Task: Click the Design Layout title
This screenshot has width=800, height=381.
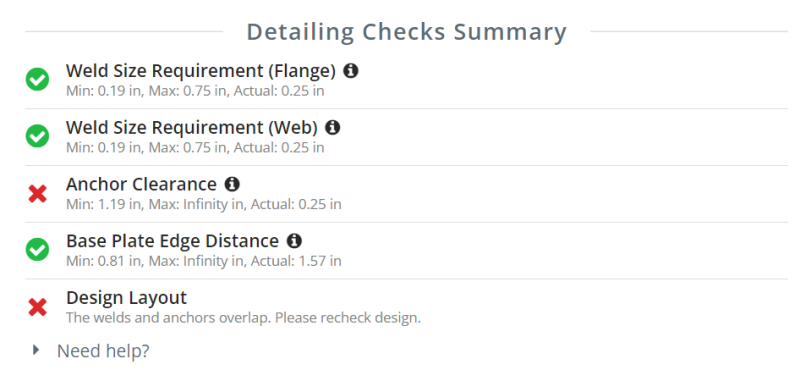Action: point(127,298)
